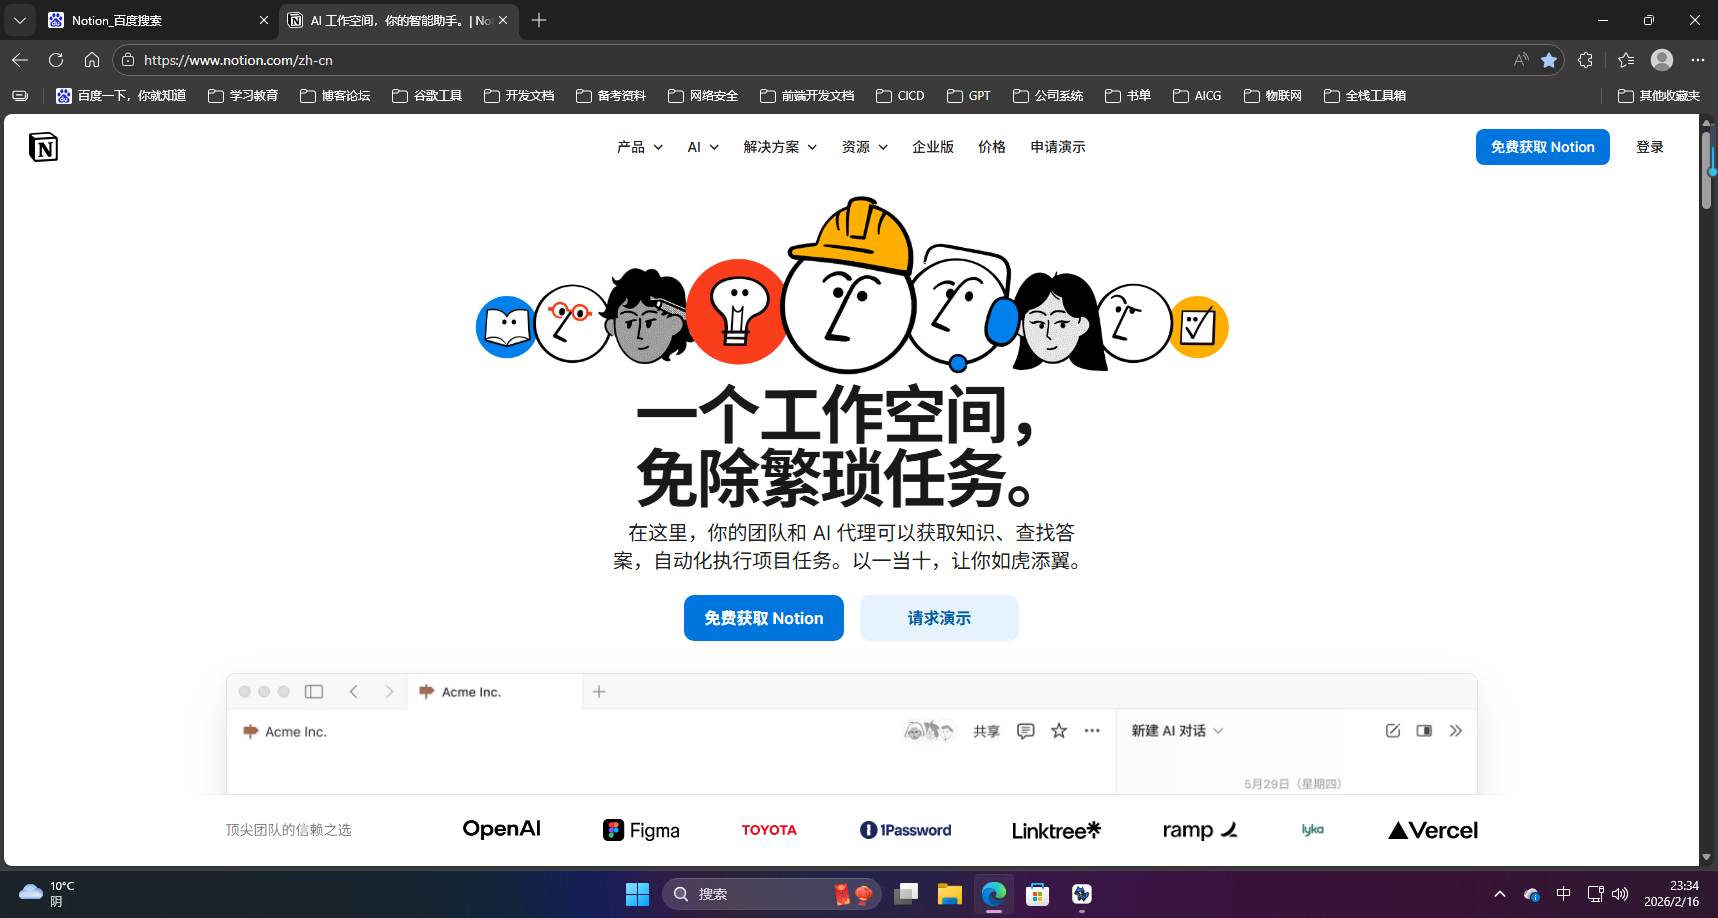Select the Acme Inc. demo tab
This screenshot has height=918, width=1718.
(x=495, y=692)
